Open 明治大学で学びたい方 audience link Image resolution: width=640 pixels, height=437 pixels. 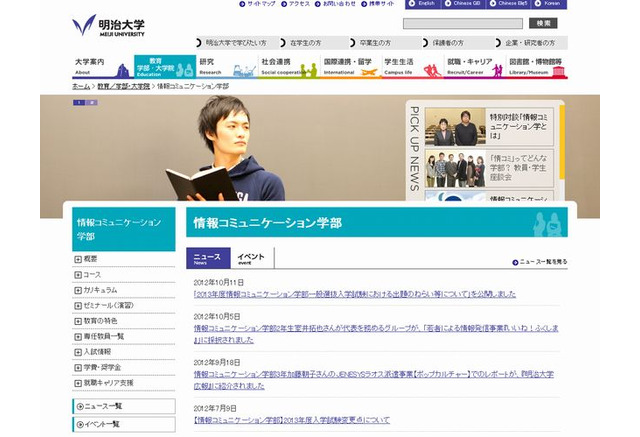[231, 43]
